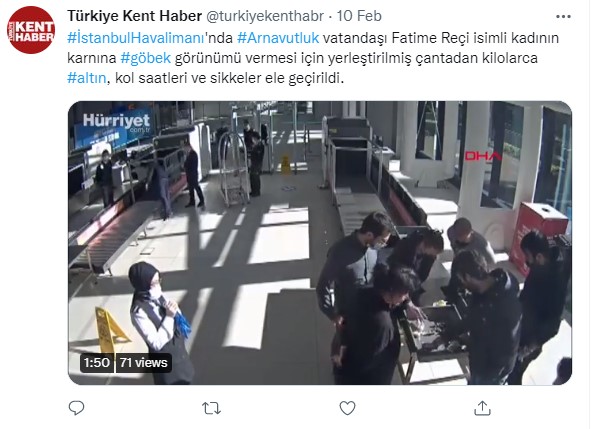Click the DHA logo in the video

pos(483,156)
